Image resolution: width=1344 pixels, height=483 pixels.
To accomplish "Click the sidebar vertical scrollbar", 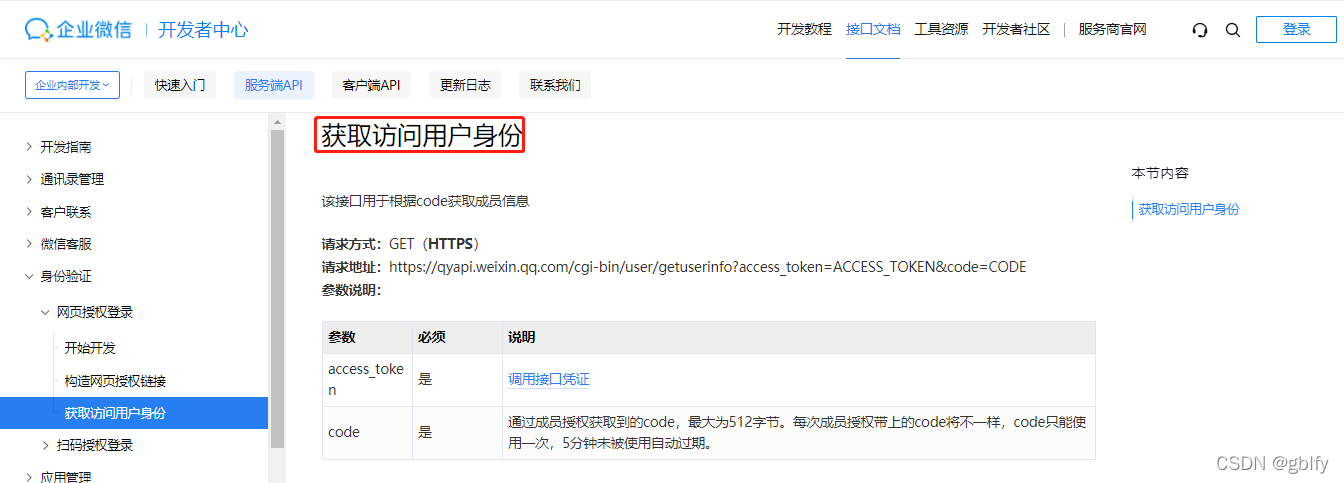I will (x=277, y=287).
